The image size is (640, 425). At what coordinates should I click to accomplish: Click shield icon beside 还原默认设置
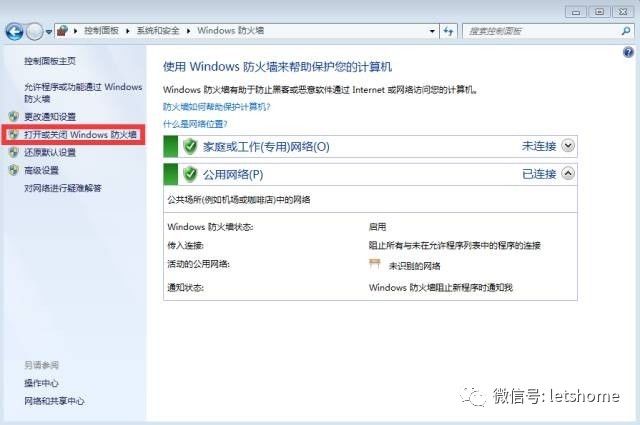point(13,152)
